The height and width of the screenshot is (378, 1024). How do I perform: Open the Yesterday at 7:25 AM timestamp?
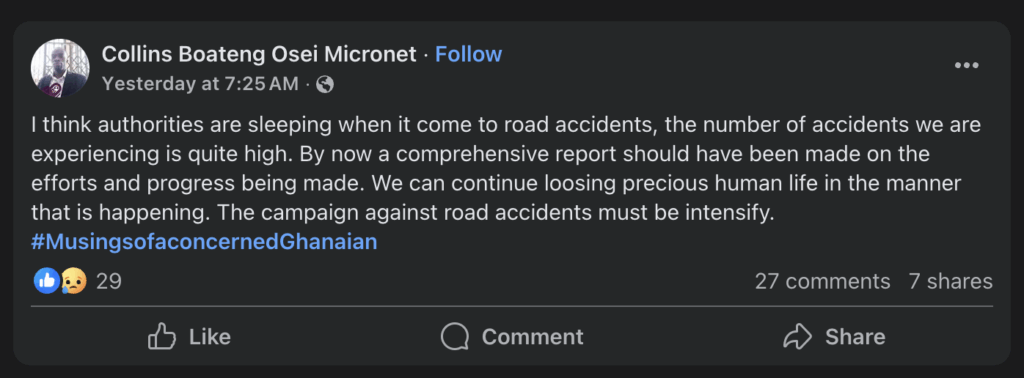click(x=200, y=84)
